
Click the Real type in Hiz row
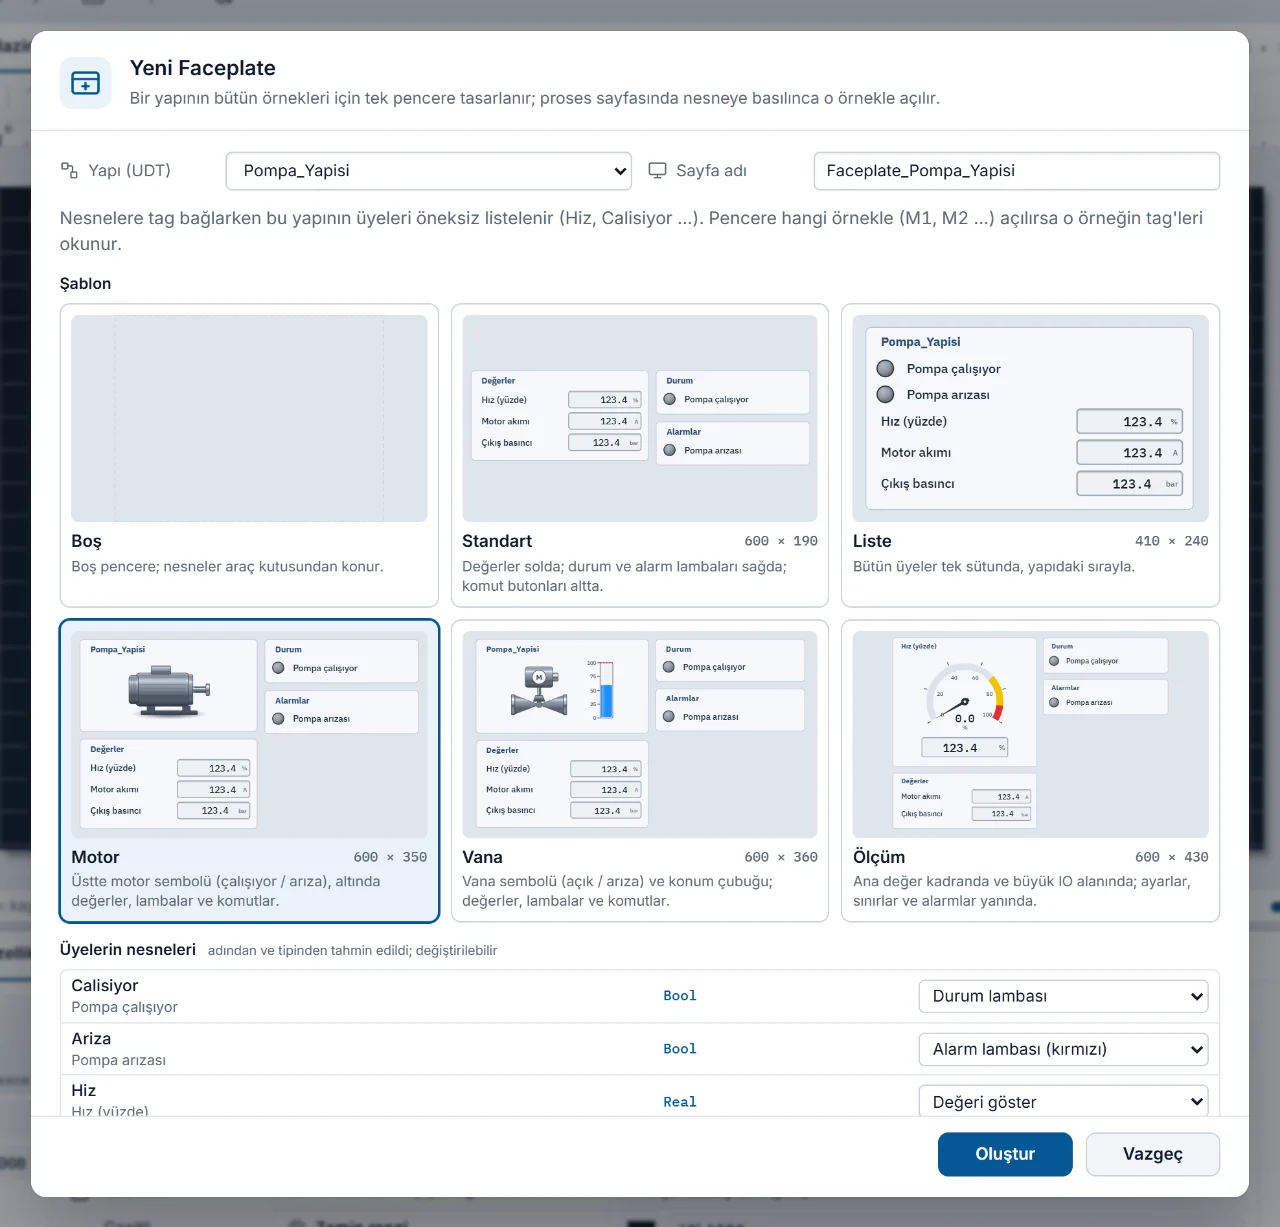point(680,1102)
